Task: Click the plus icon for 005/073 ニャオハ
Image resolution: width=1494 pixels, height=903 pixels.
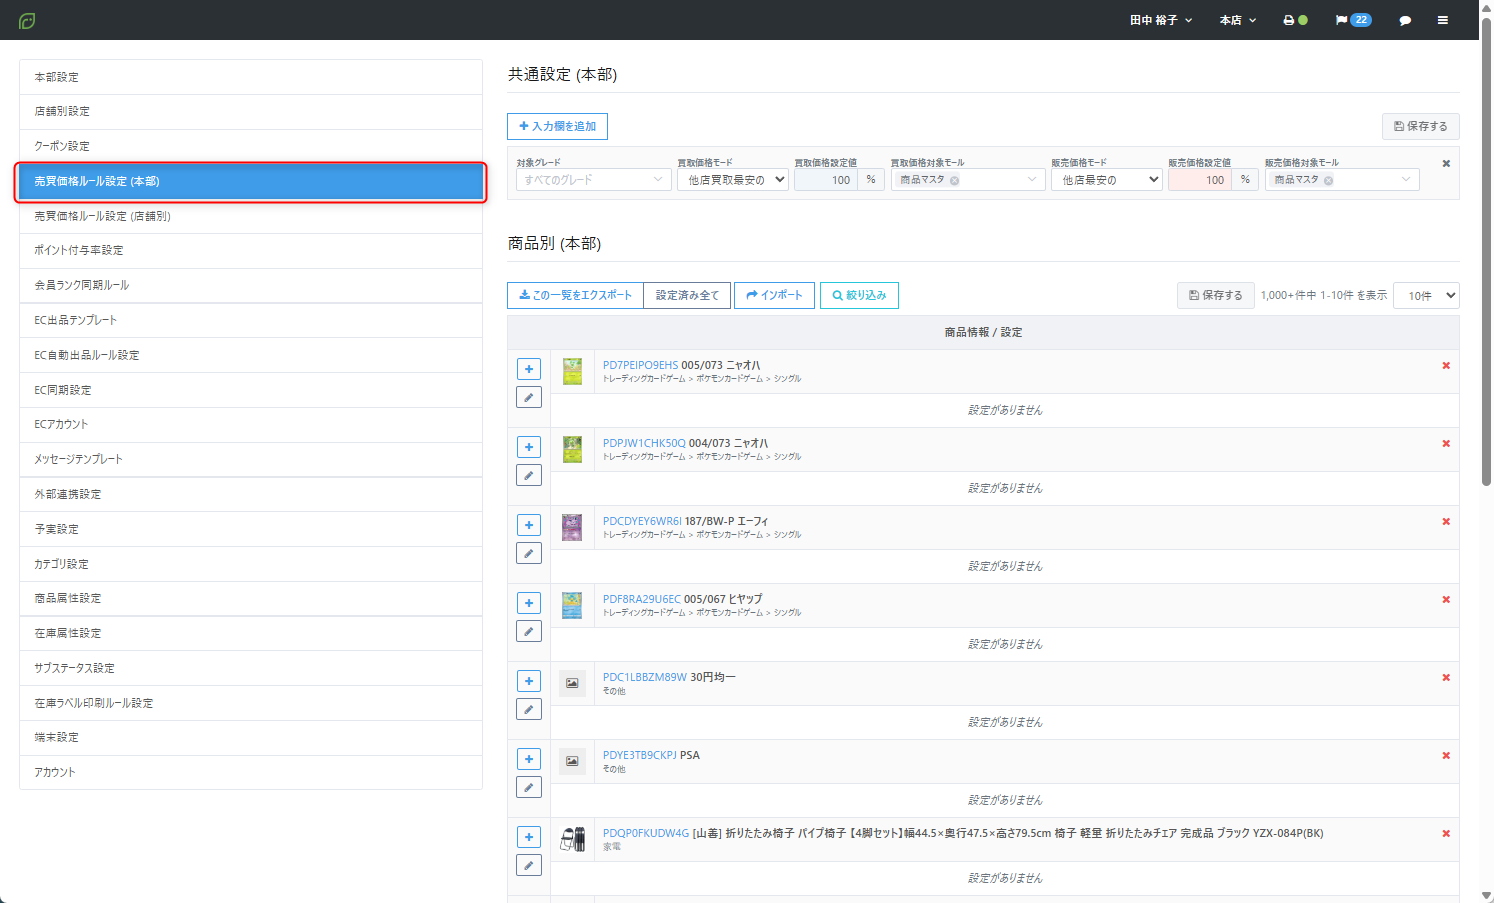Action: pyautogui.click(x=529, y=369)
